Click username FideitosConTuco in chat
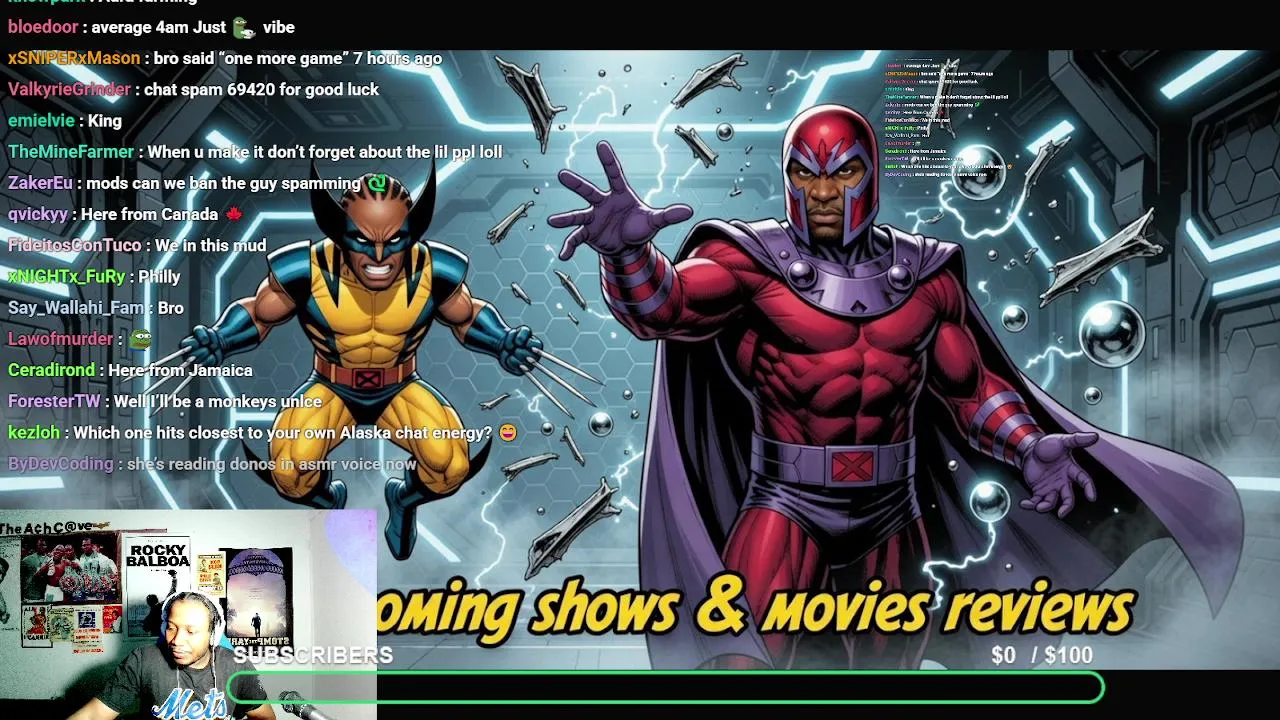The height and width of the screenshot is (720, 1280). 75,245
